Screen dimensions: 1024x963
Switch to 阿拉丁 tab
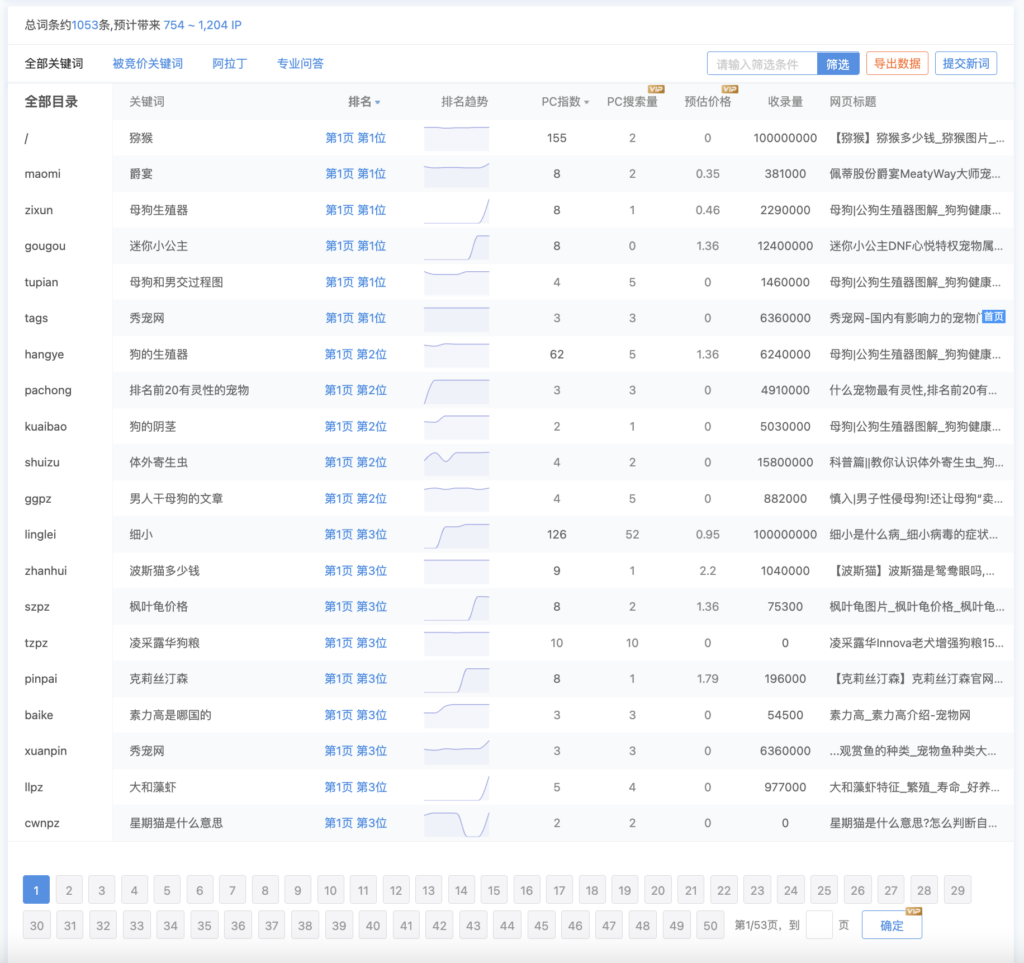click(229, 63)
